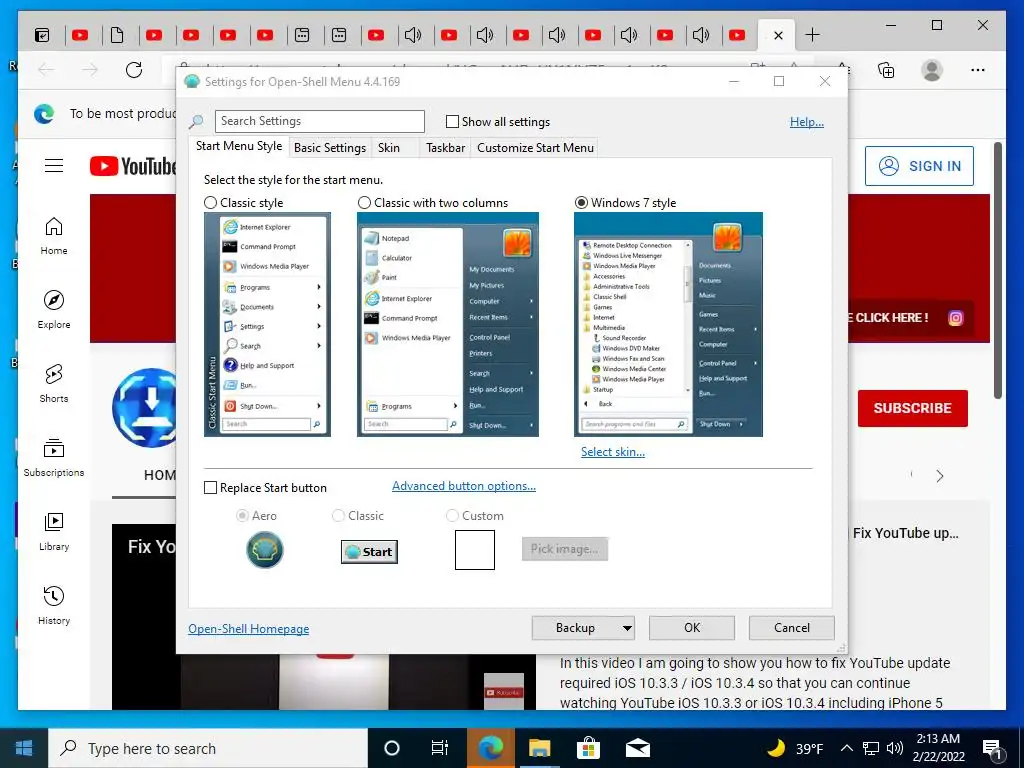Click the Cortana circle on taskbar
1024x768 pixels.
(x=392, y=748)
